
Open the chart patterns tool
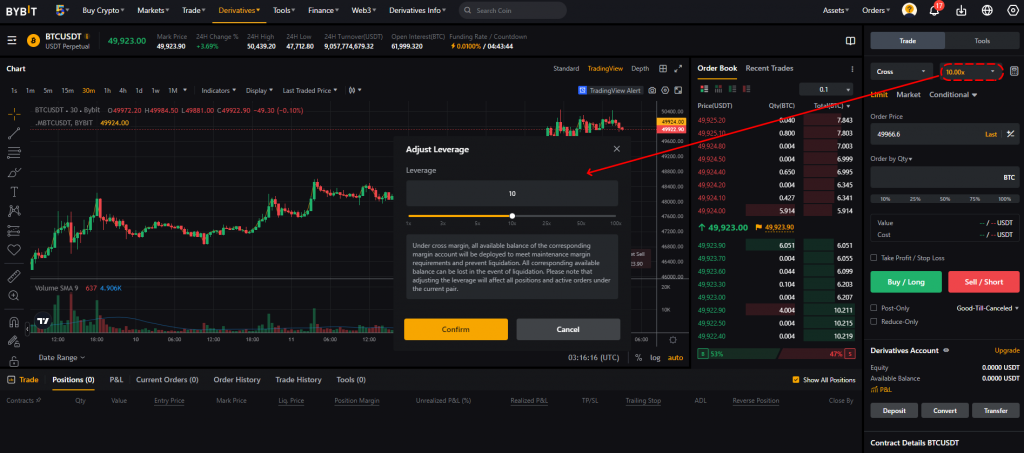14,211
